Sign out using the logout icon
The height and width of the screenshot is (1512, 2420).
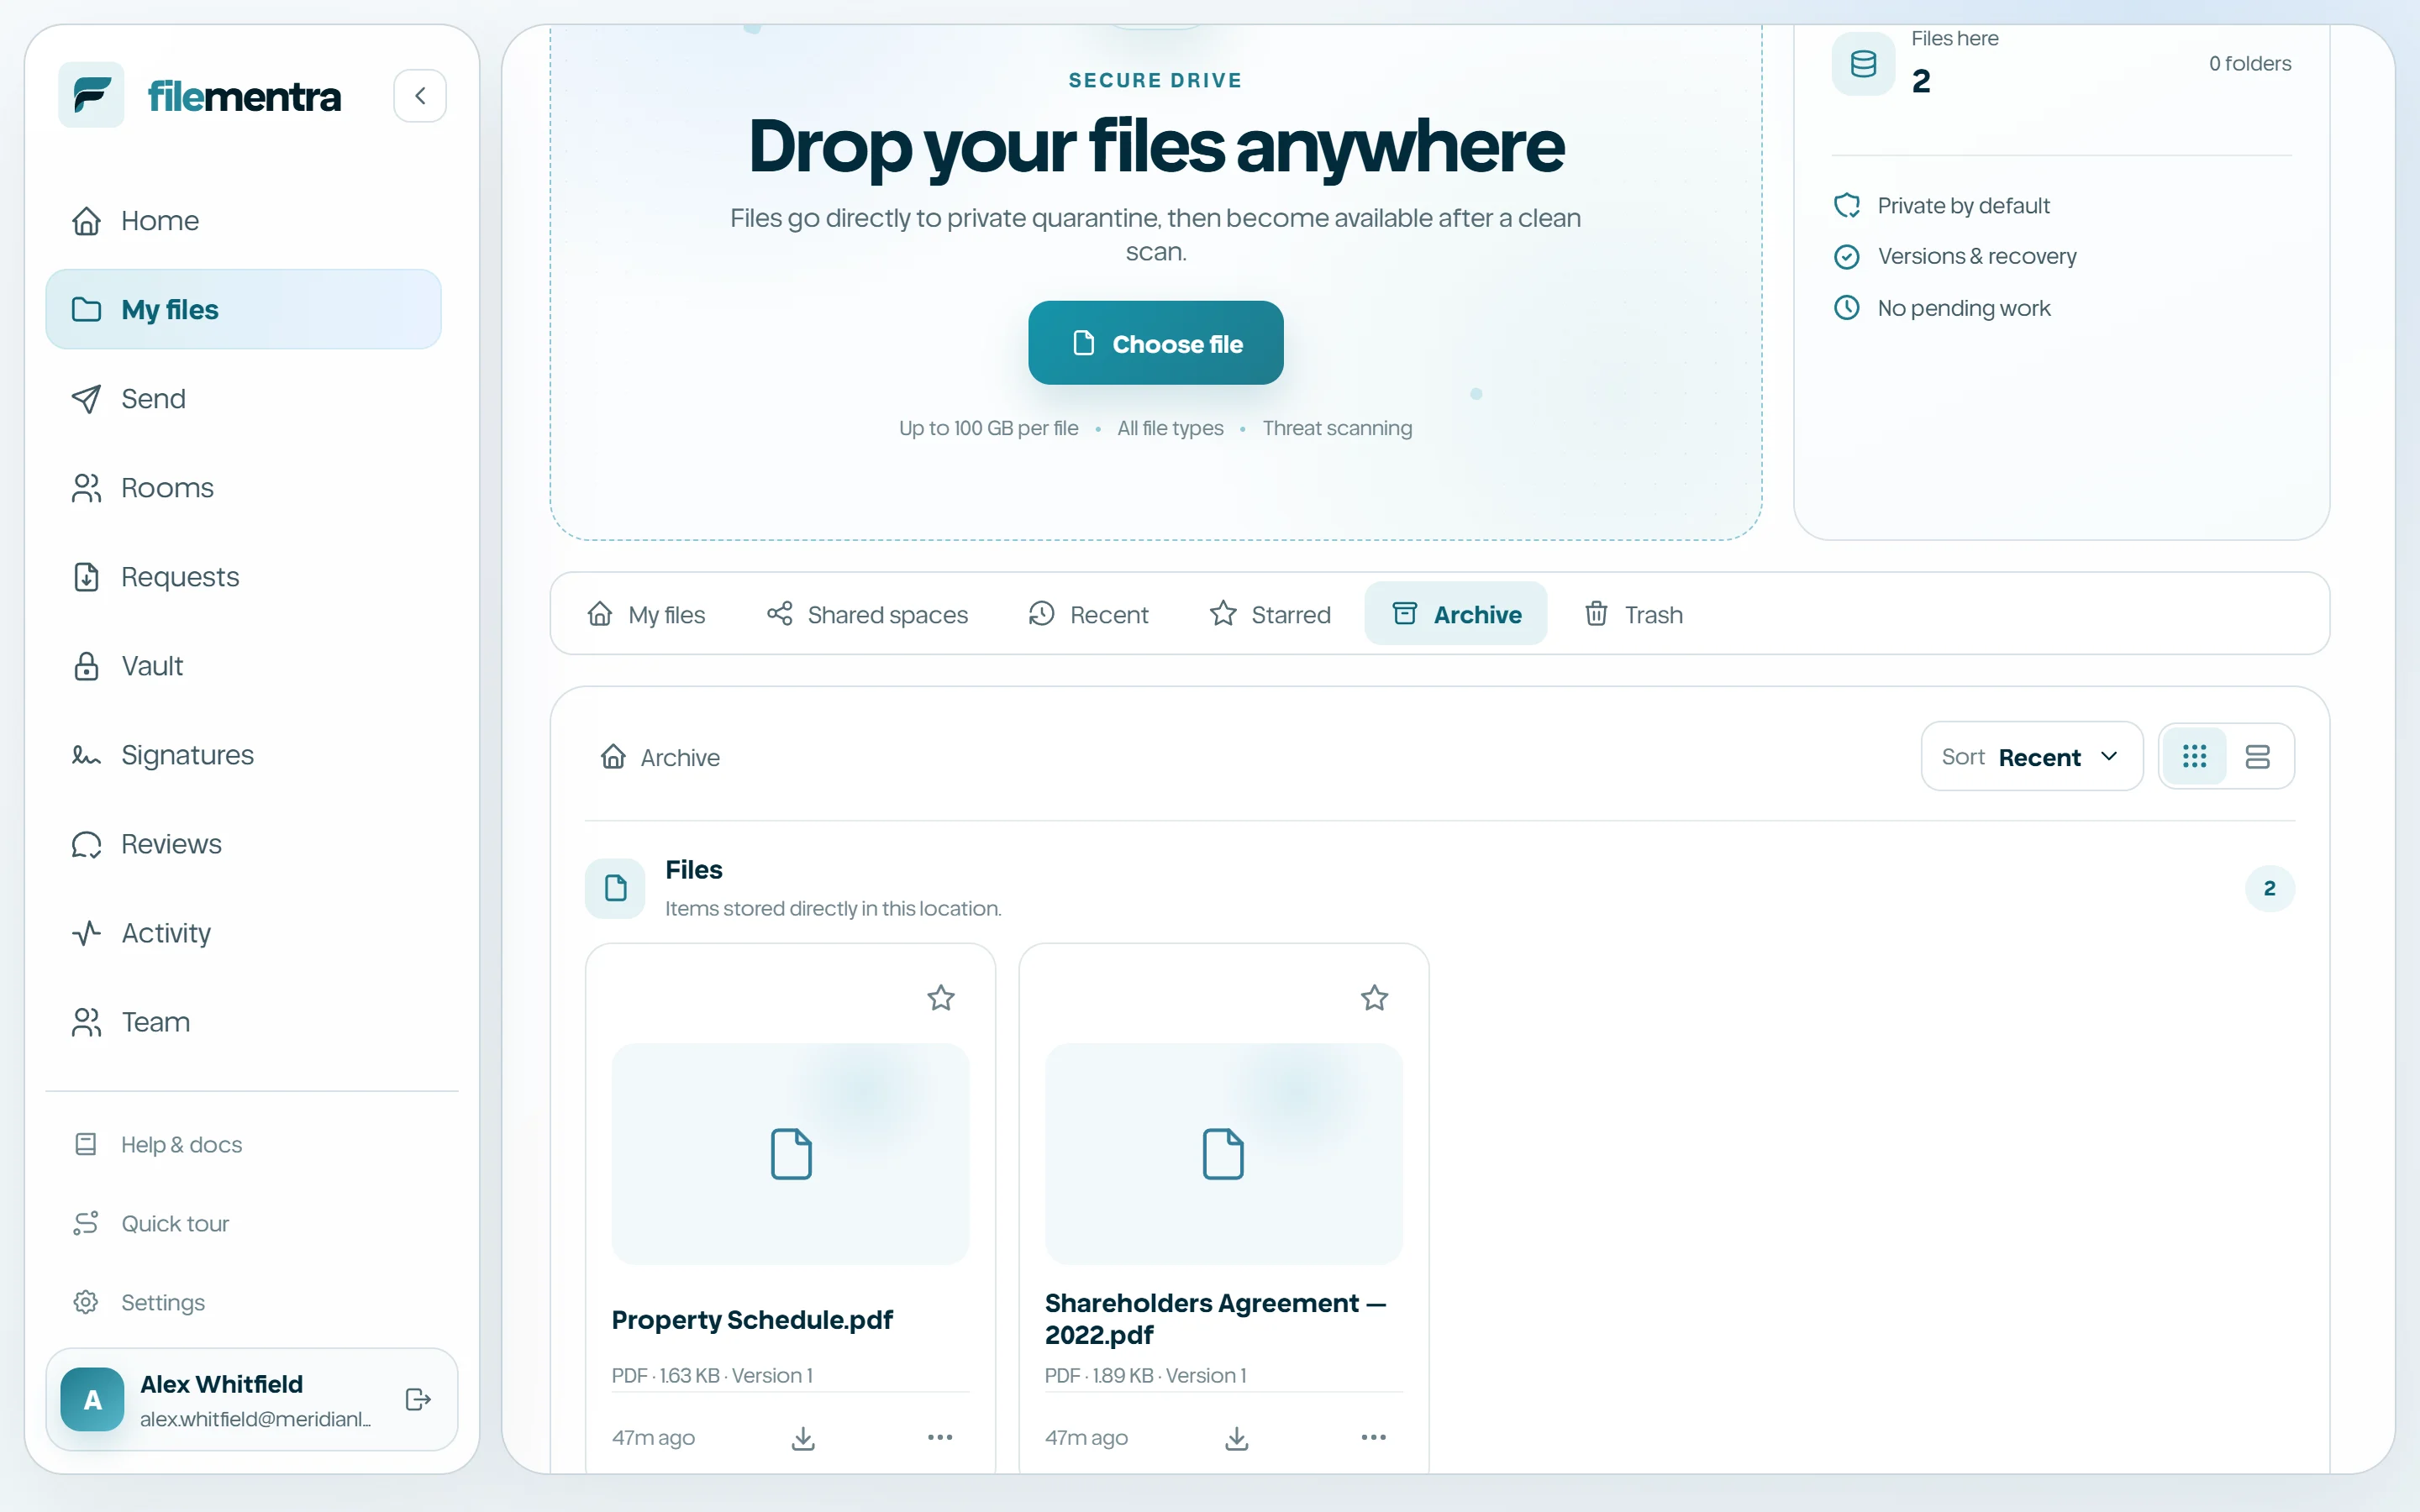(418, 1399)
